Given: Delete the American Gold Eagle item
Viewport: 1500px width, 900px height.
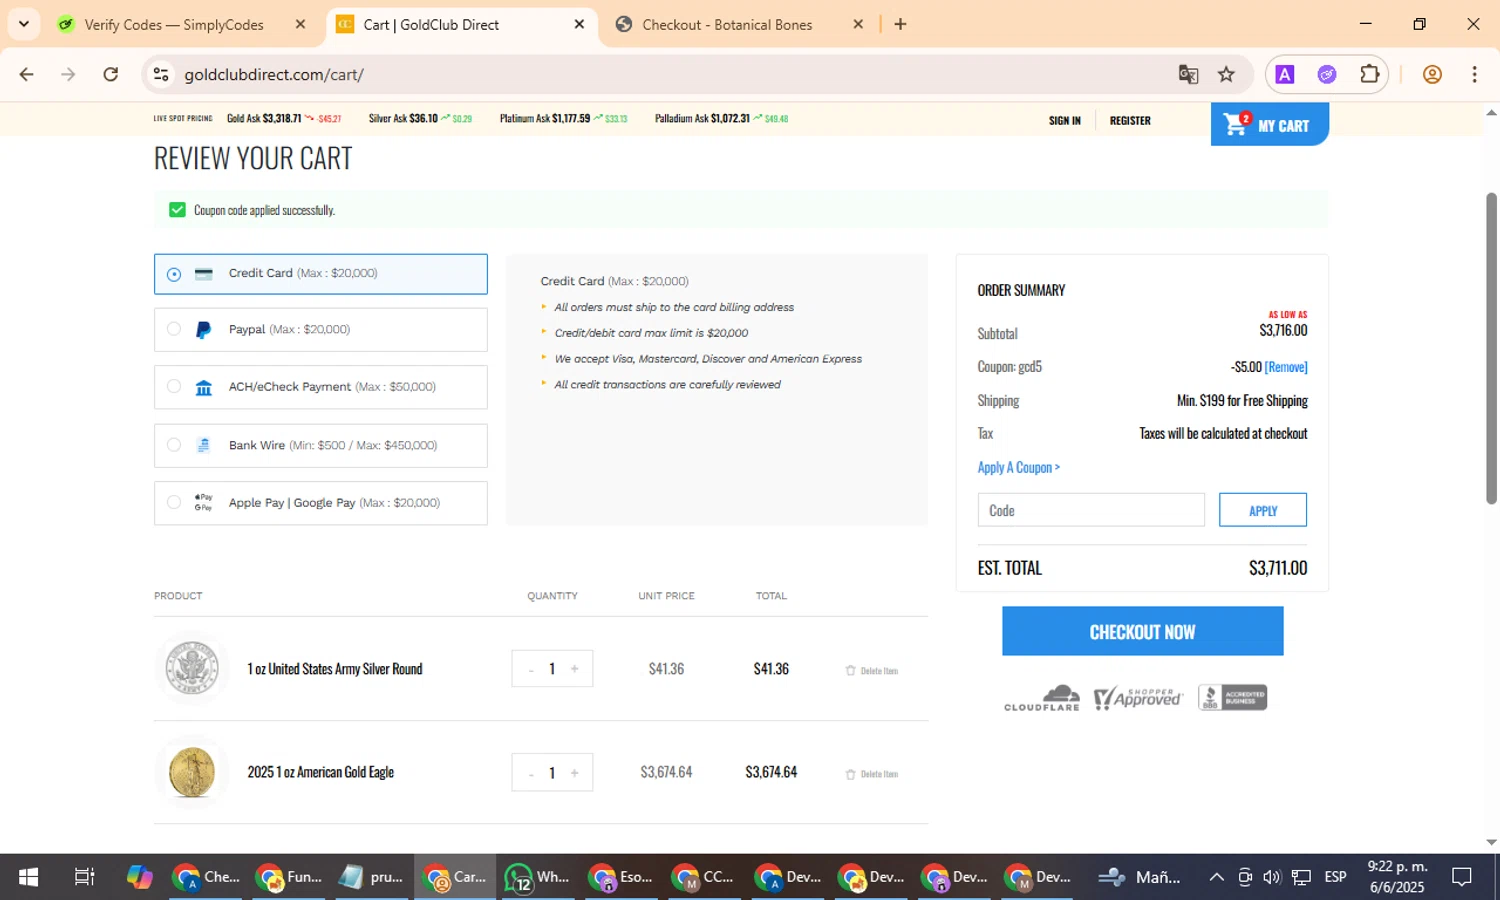Looking at the screenshot, I should [872, 774].
